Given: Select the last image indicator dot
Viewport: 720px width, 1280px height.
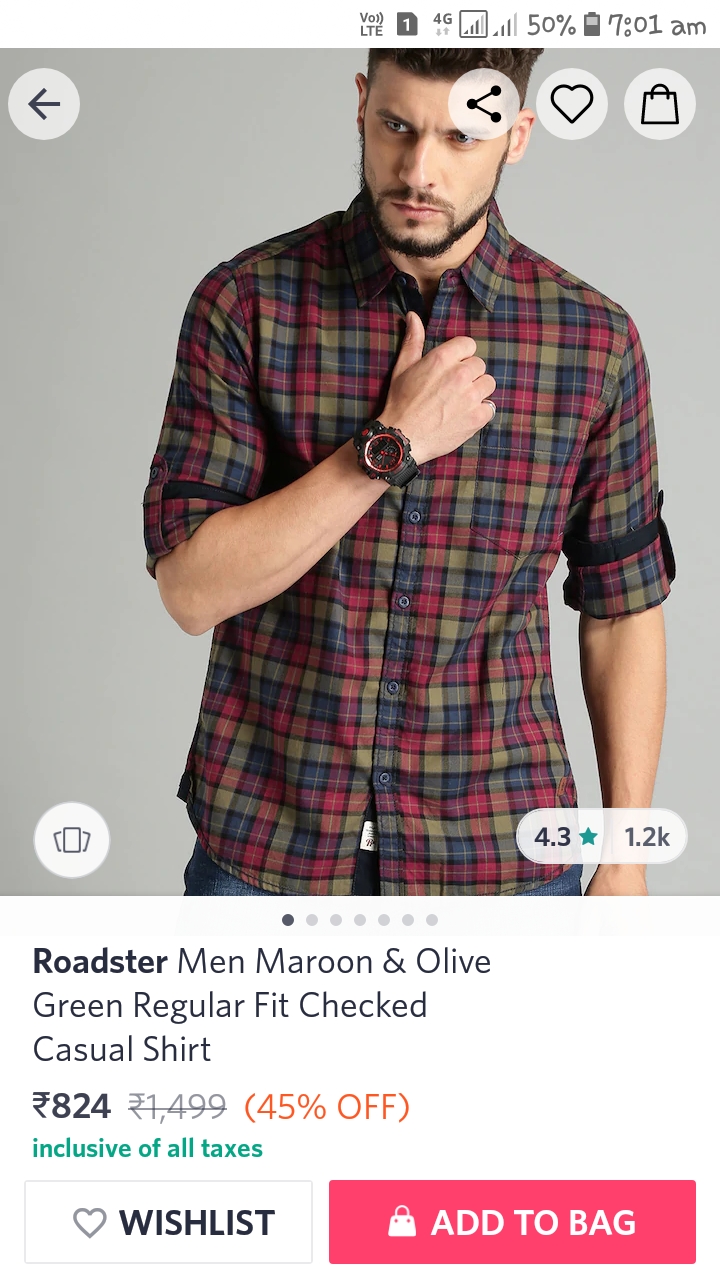Looking at the screenshot, I should 432,920.
